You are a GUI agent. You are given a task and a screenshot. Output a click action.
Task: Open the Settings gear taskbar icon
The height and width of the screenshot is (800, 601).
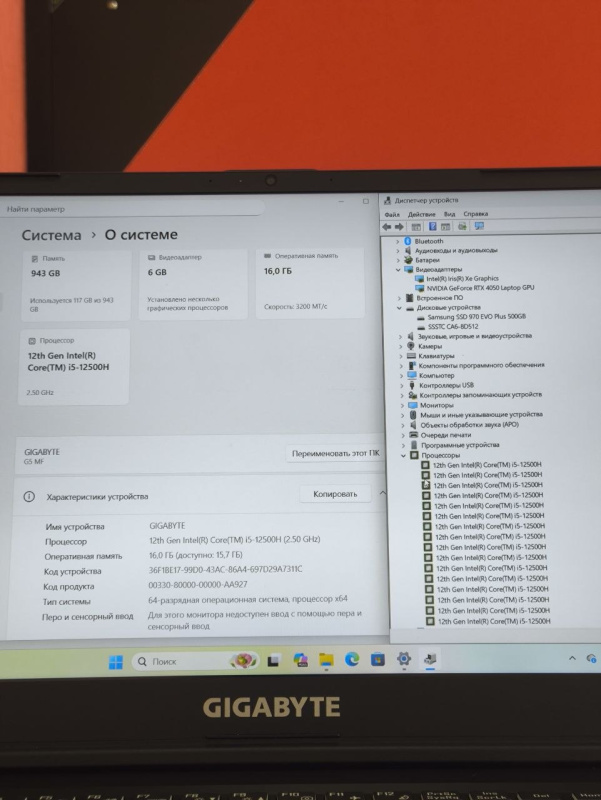404,659
